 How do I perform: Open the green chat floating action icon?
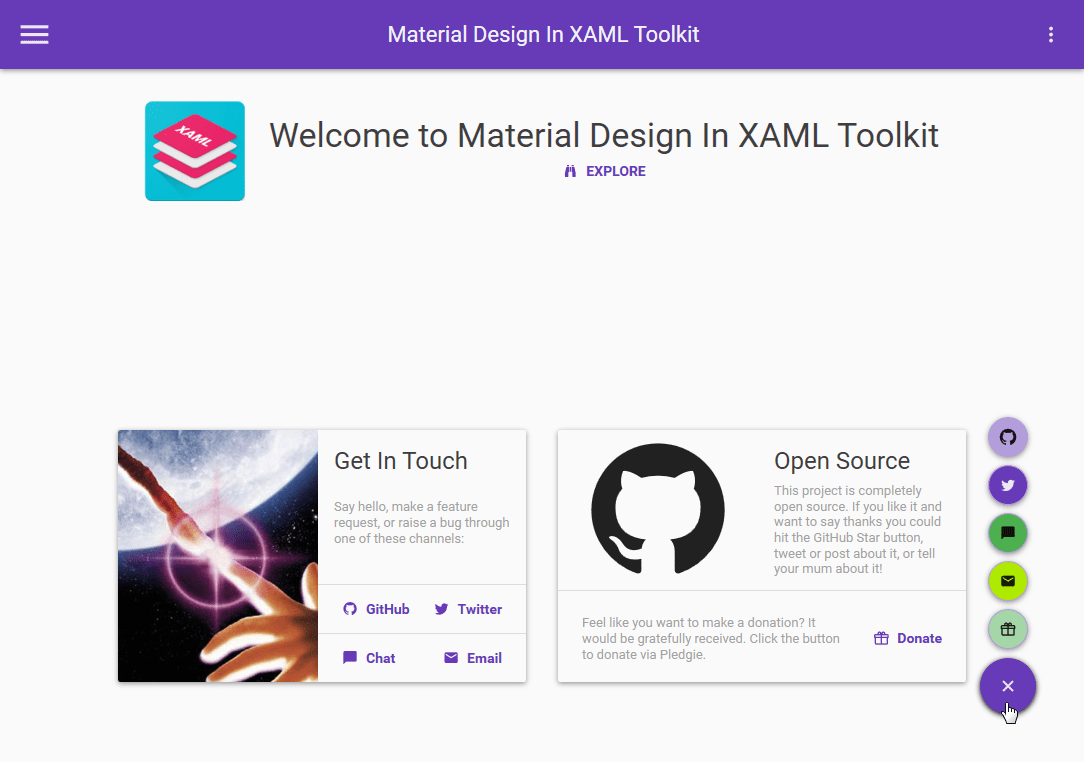pyautogui.click(x=1007, y=533)
